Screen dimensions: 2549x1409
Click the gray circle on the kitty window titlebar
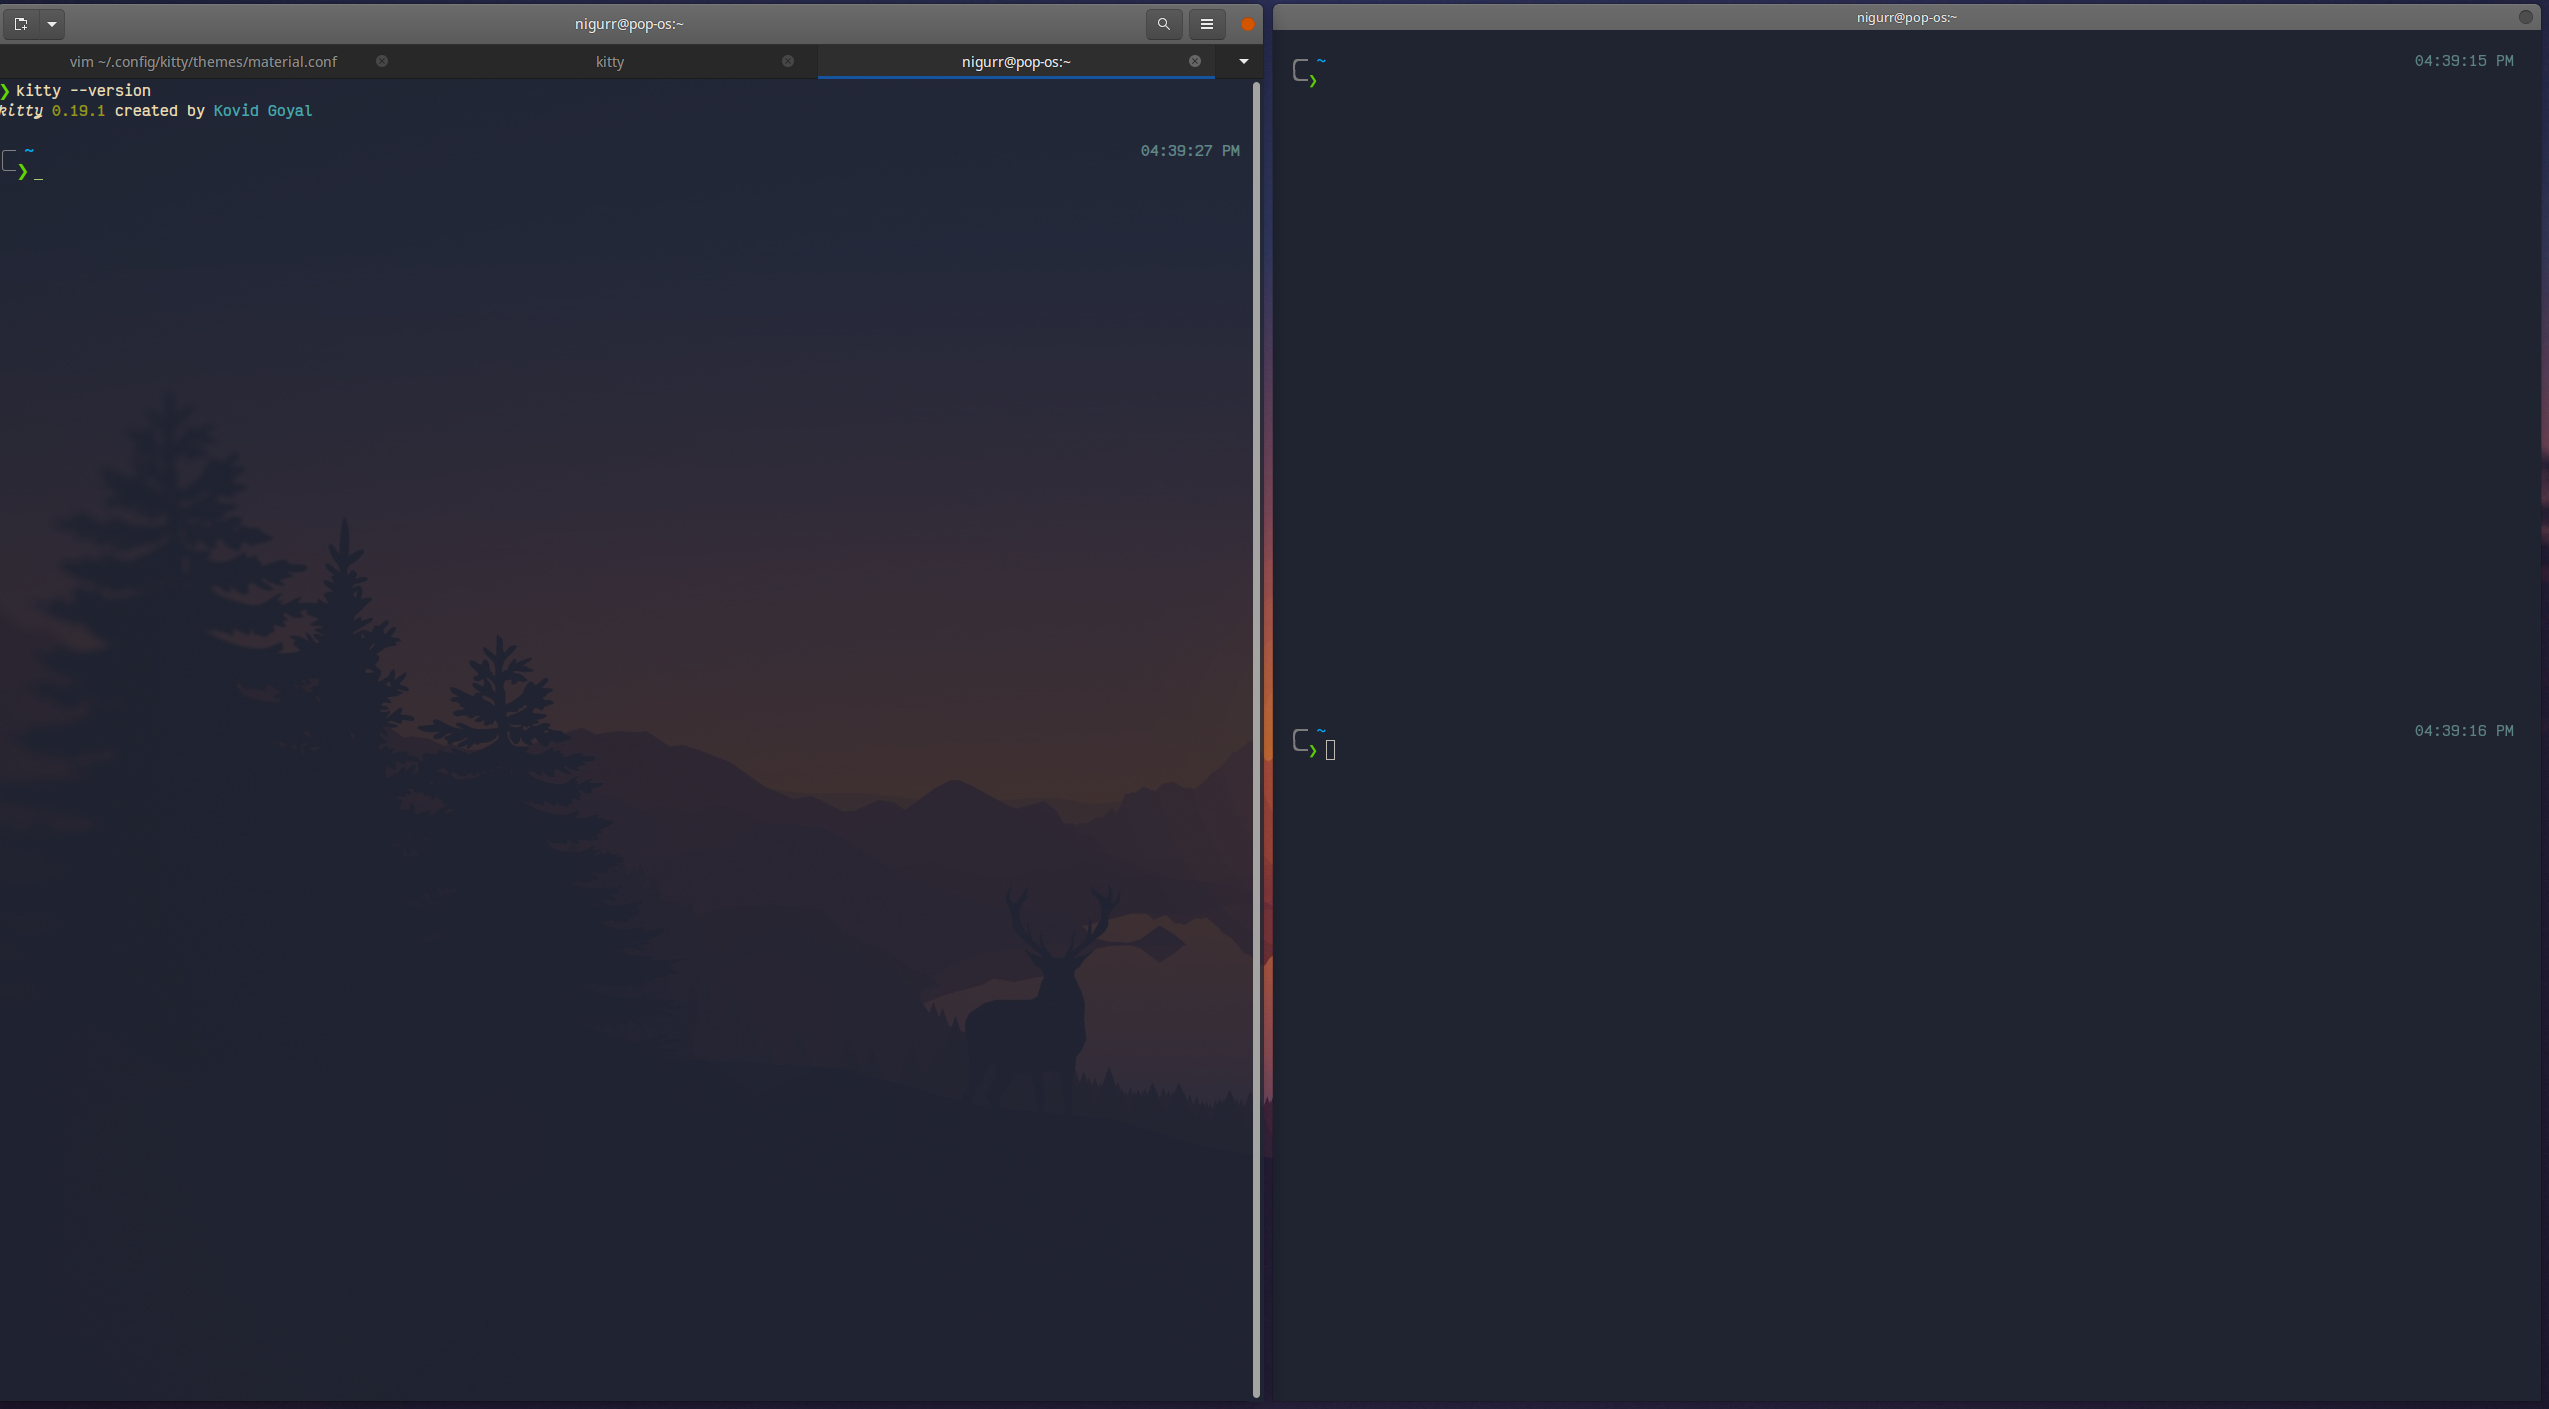tap(2526, 17)
